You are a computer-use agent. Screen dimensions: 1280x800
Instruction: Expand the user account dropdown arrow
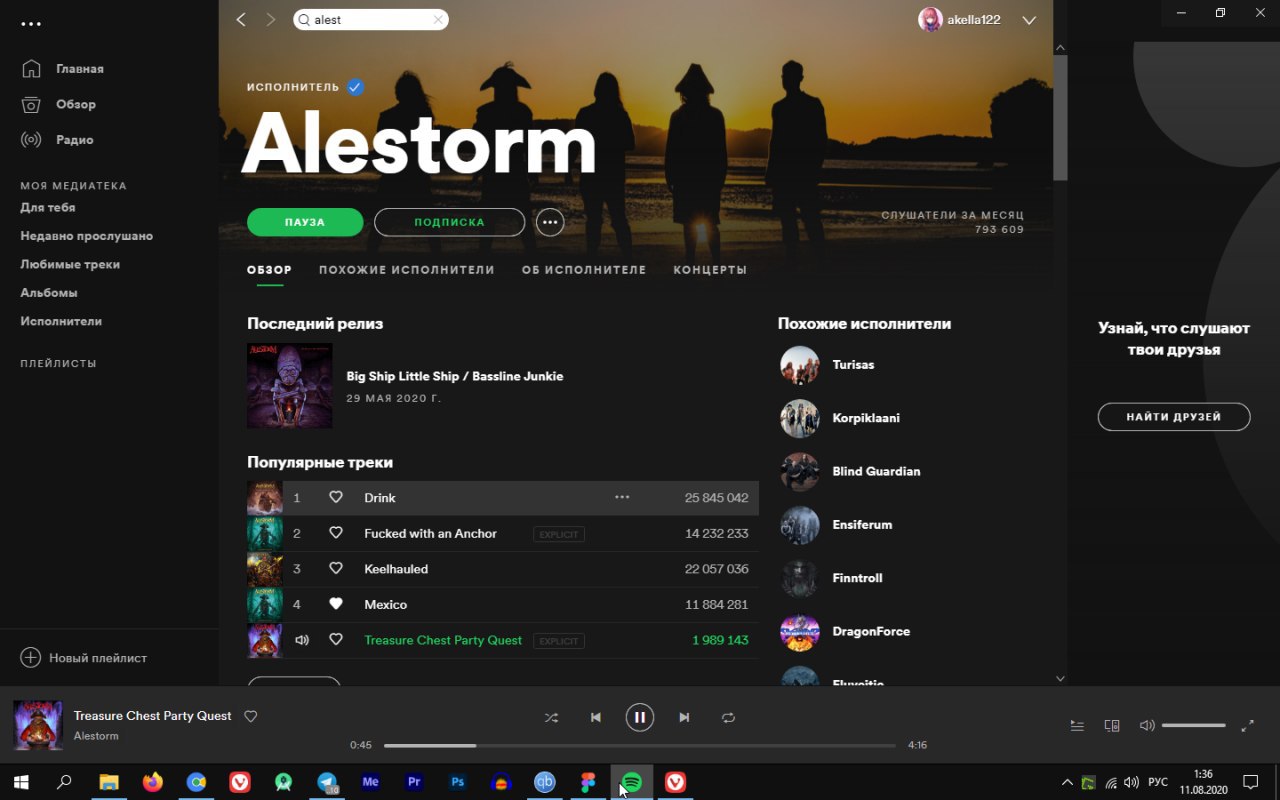(1029, 20)
